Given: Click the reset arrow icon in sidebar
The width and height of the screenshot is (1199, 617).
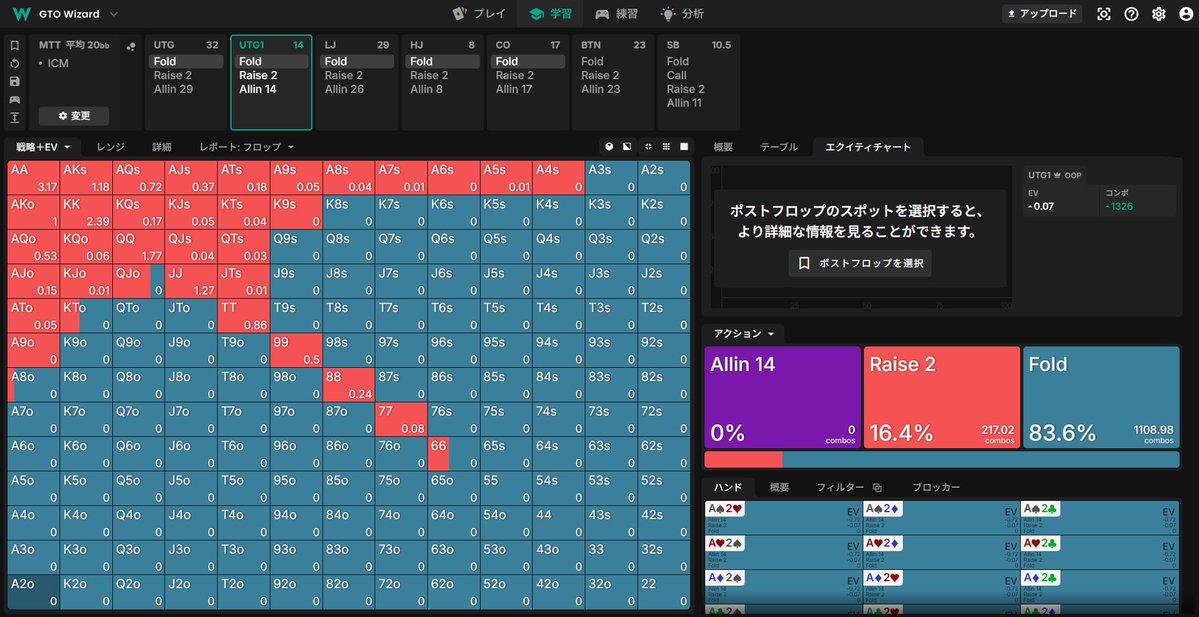Looking at the screenshot, I should pyautogui.click(x=15, y=63).
